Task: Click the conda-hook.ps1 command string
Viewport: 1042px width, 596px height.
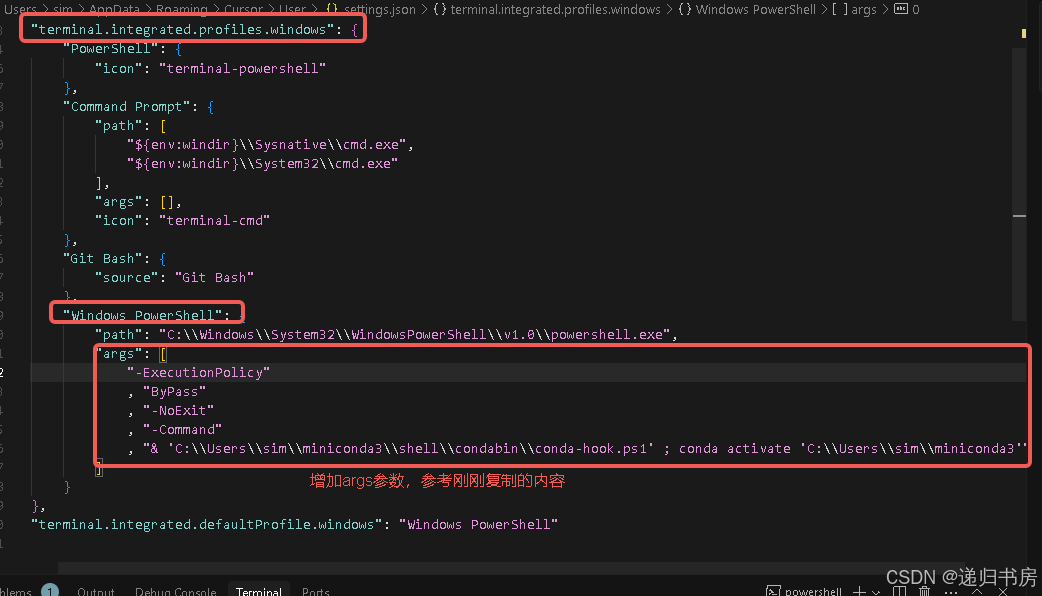Action: [x=585, y=448]
